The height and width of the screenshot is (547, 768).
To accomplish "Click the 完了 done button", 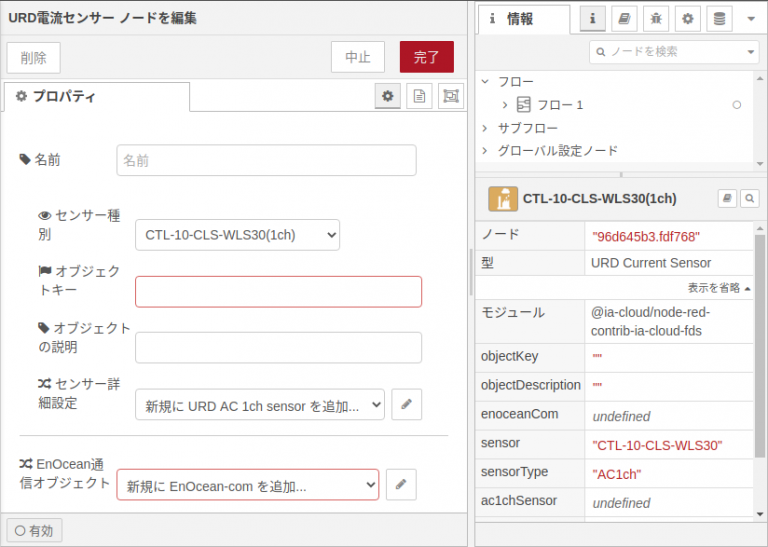I will tap(426, 57).
